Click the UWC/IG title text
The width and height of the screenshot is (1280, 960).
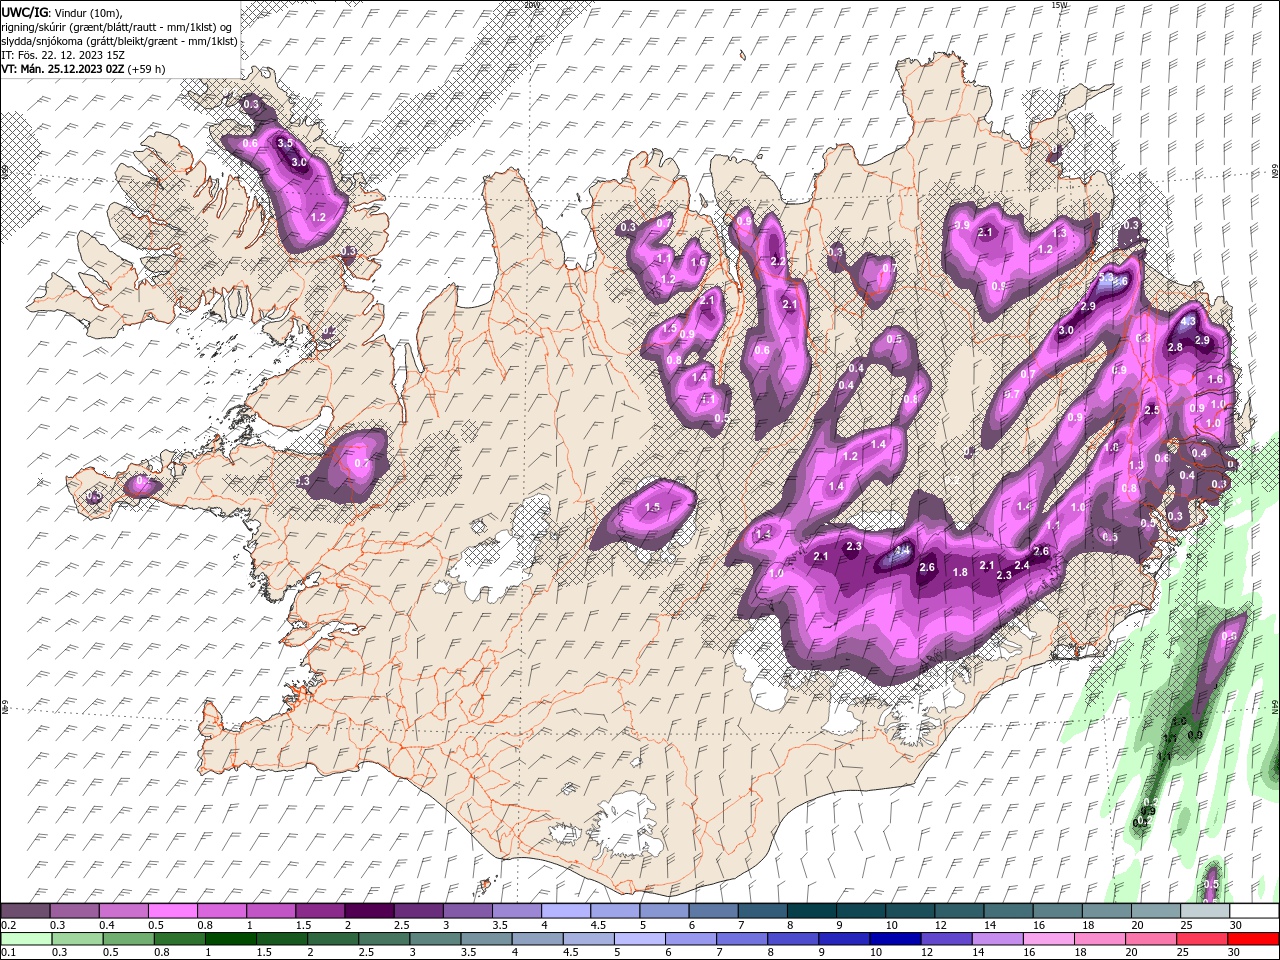click(23, 11)
